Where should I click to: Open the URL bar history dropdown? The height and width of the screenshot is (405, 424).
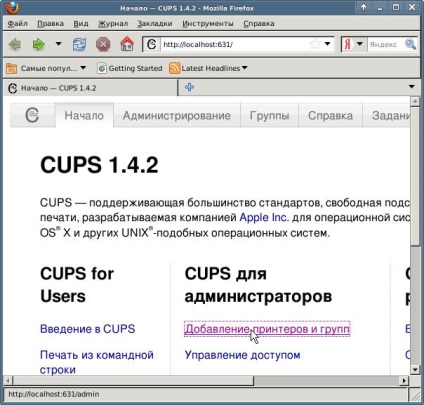pos(328,44)
